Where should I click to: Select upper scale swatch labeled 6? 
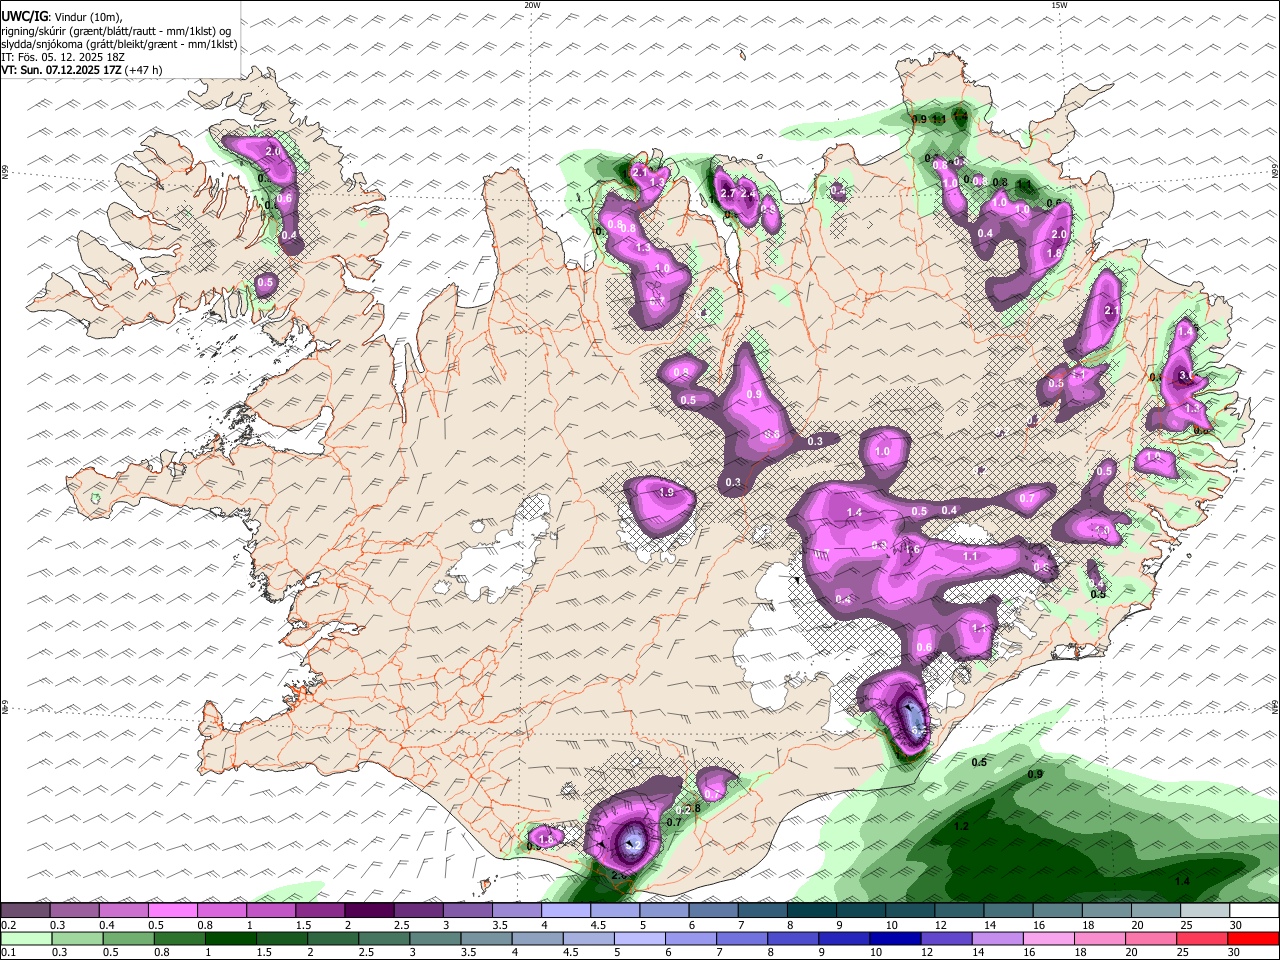pos(712,910)
